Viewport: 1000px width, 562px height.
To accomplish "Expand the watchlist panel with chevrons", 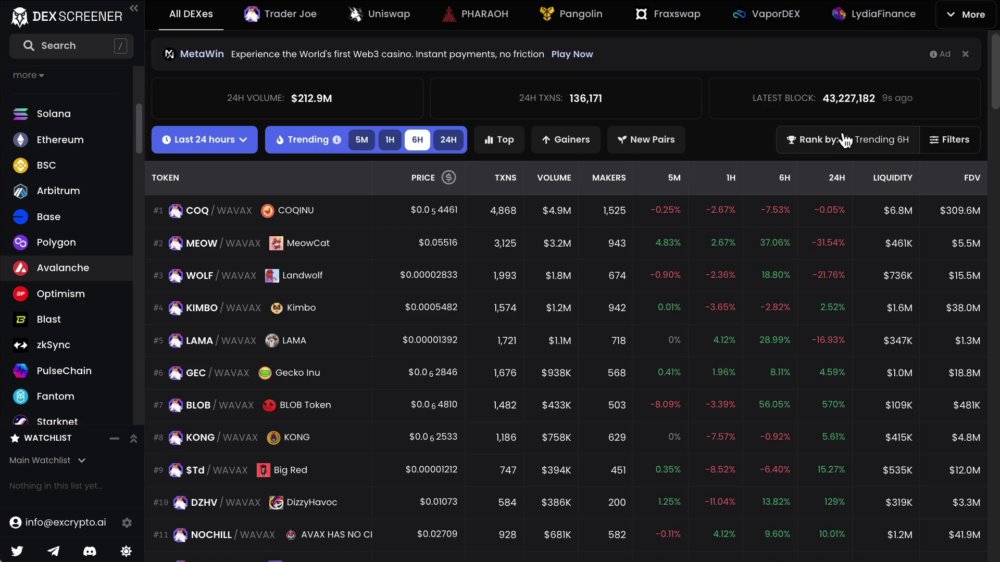I will click(x=133, y=439).
